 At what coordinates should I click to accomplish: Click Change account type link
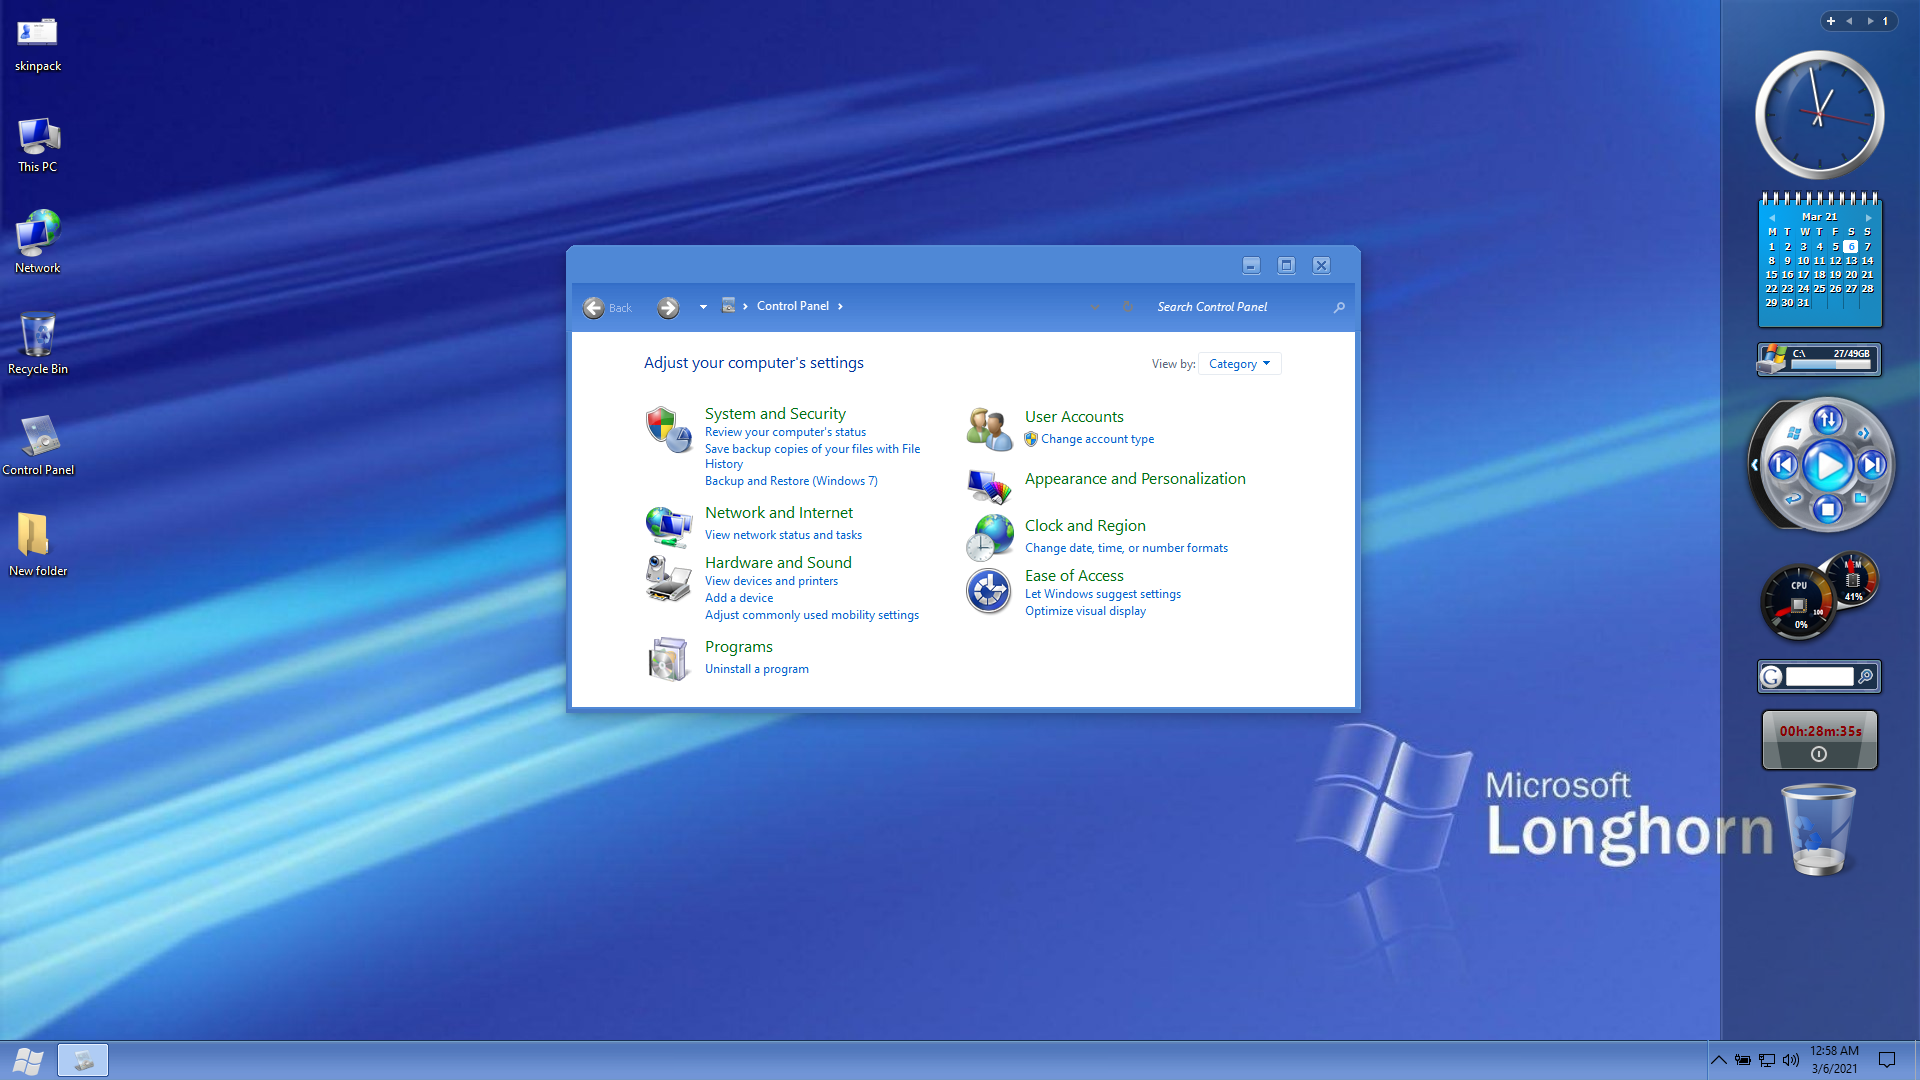coord(1097,439)
